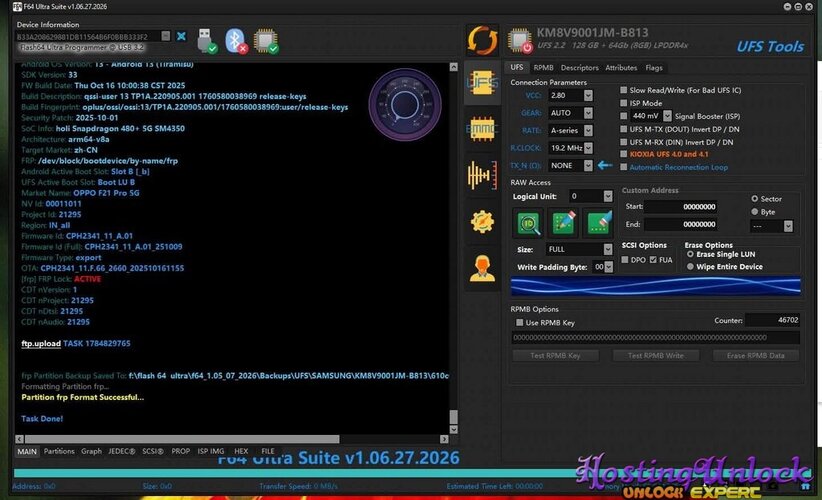Open the eMMC module sidebar icon
Screen dimensions: 822x500
coord(482,128)
